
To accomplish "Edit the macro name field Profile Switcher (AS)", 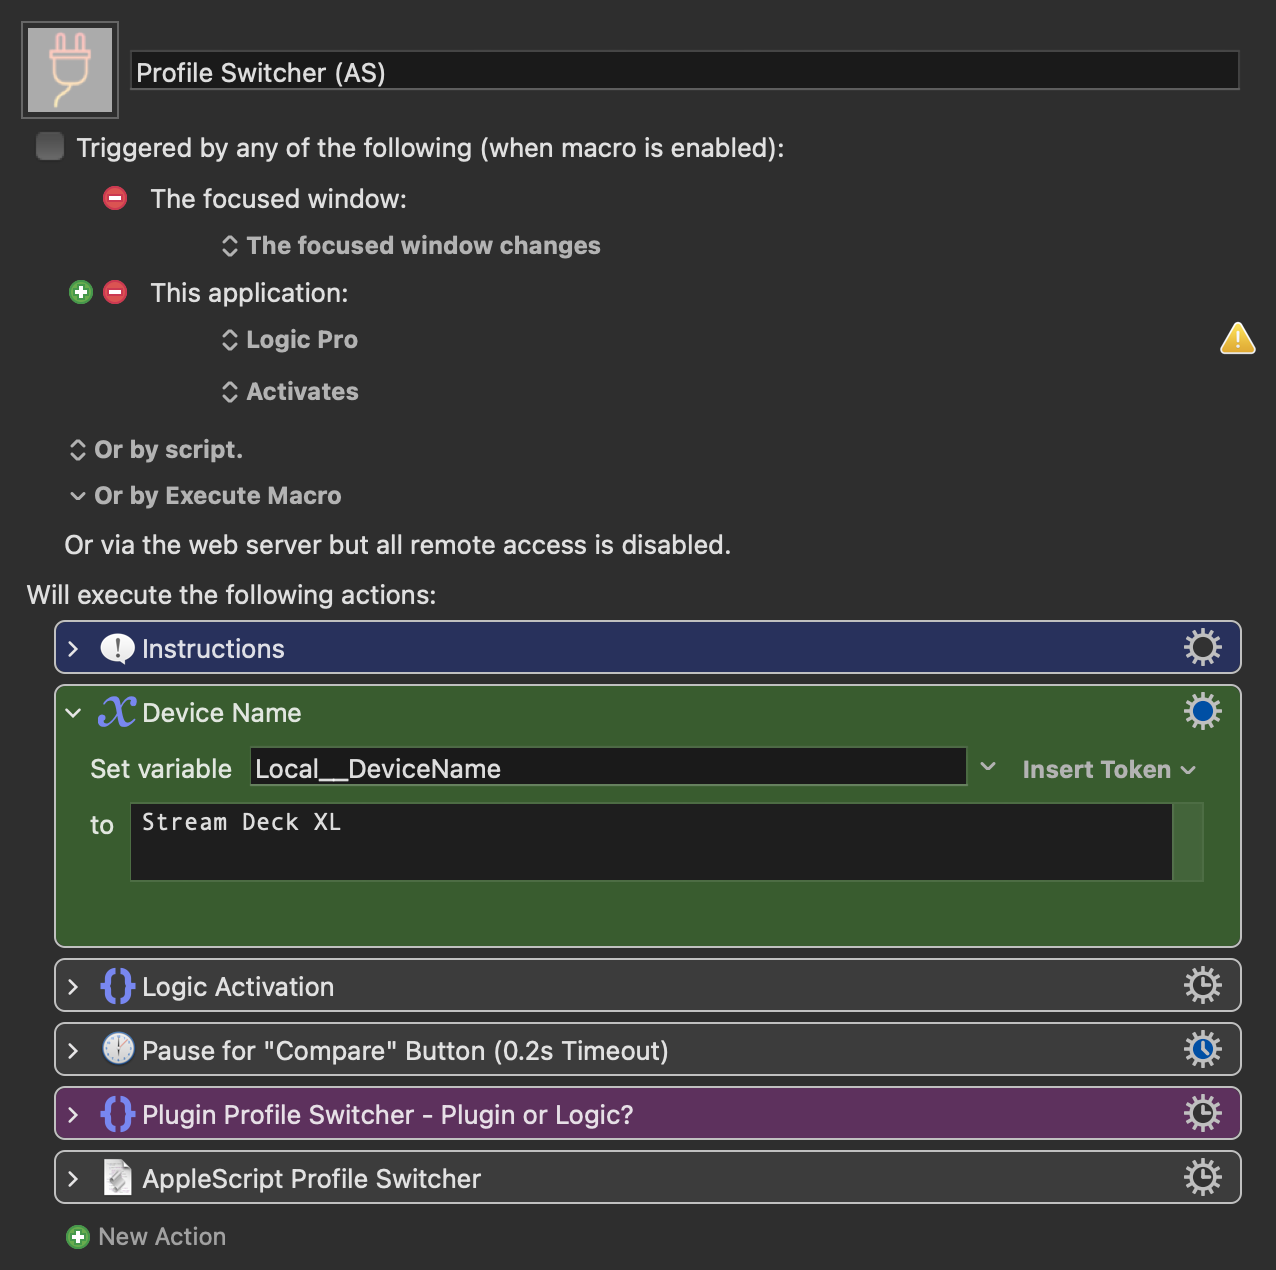I will 685,72.
